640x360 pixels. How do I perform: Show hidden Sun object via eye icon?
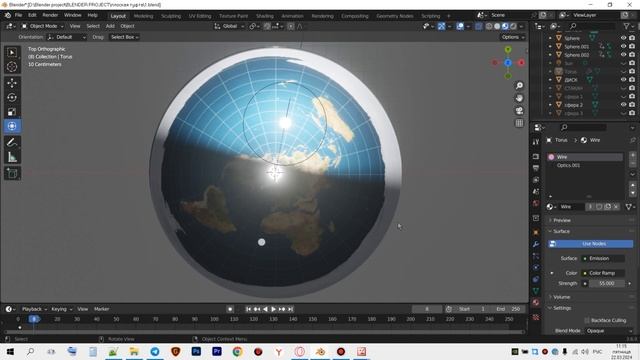click(x=623, y=63)
